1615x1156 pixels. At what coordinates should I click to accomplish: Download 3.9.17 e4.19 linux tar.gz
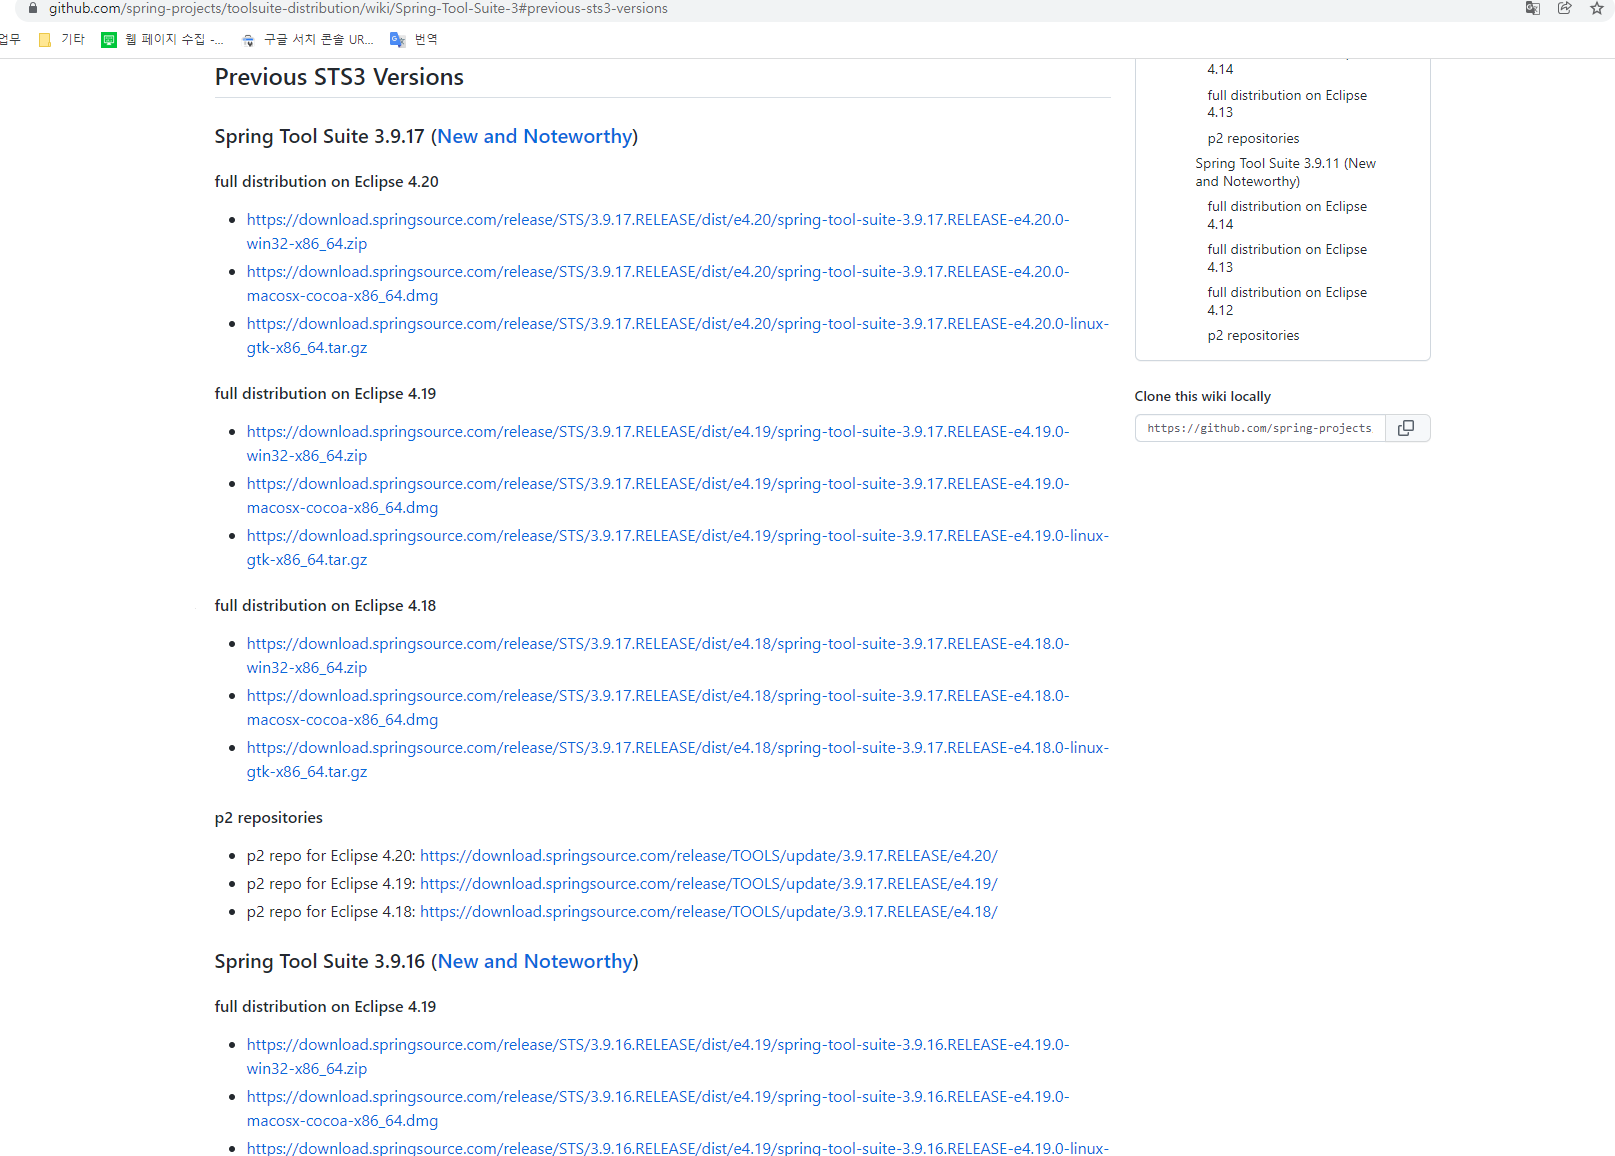678,547
